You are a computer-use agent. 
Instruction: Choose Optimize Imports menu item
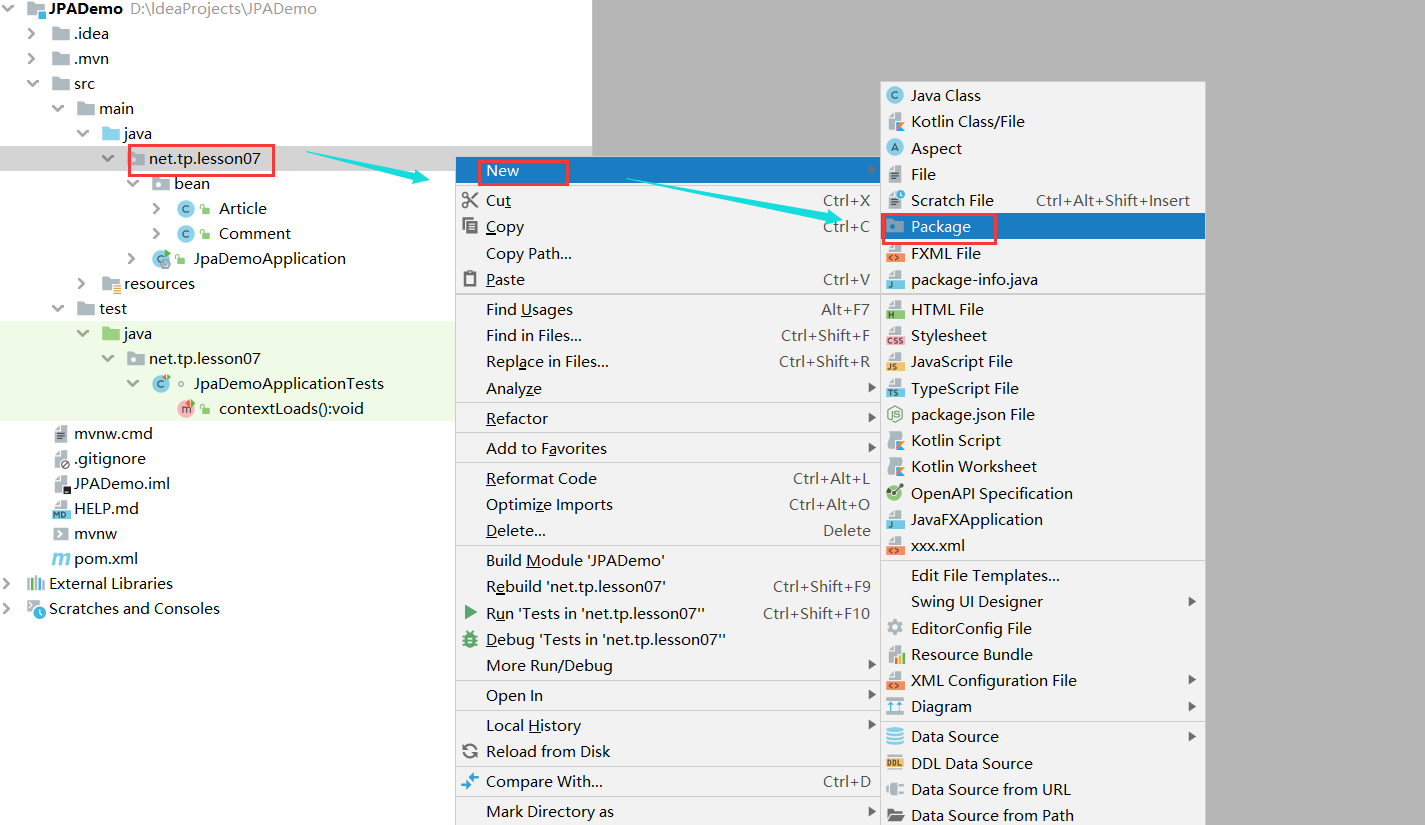[668, 505]
